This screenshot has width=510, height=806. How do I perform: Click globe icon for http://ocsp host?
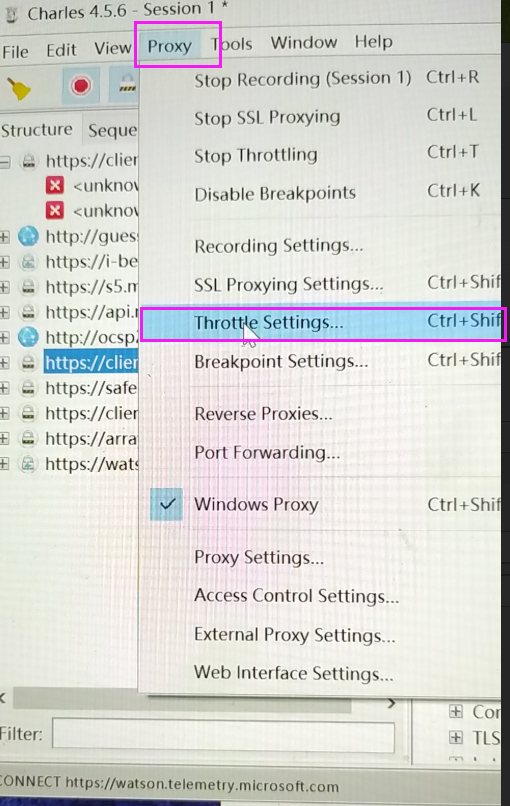pyautogui.click(x=28, y=337)
